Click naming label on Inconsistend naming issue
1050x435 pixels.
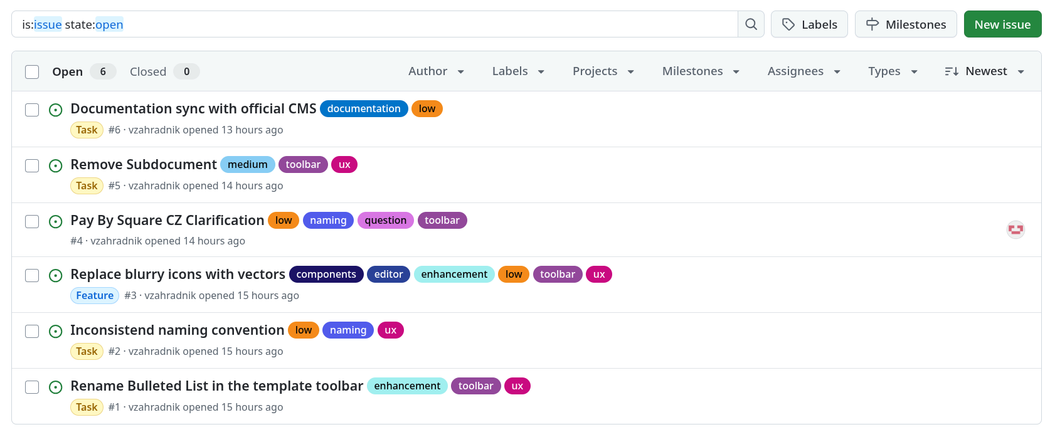pyautogui.click(x=348, y=330)
